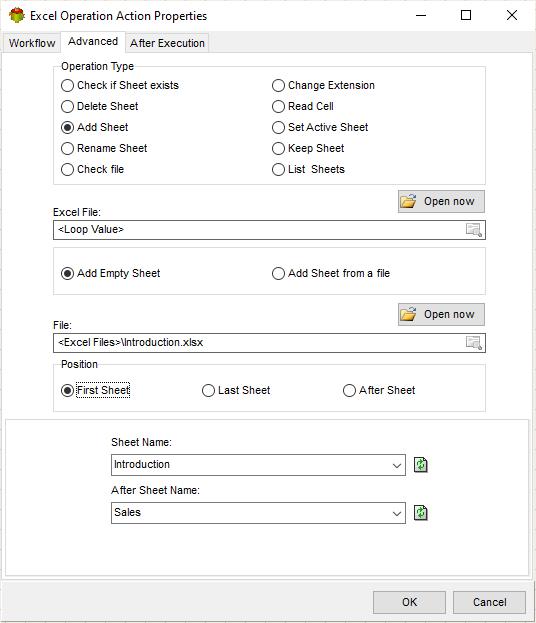This screenshot has width=536, height=623.
Task: Click the After Sheet Name text Sales
Action: 128,512
